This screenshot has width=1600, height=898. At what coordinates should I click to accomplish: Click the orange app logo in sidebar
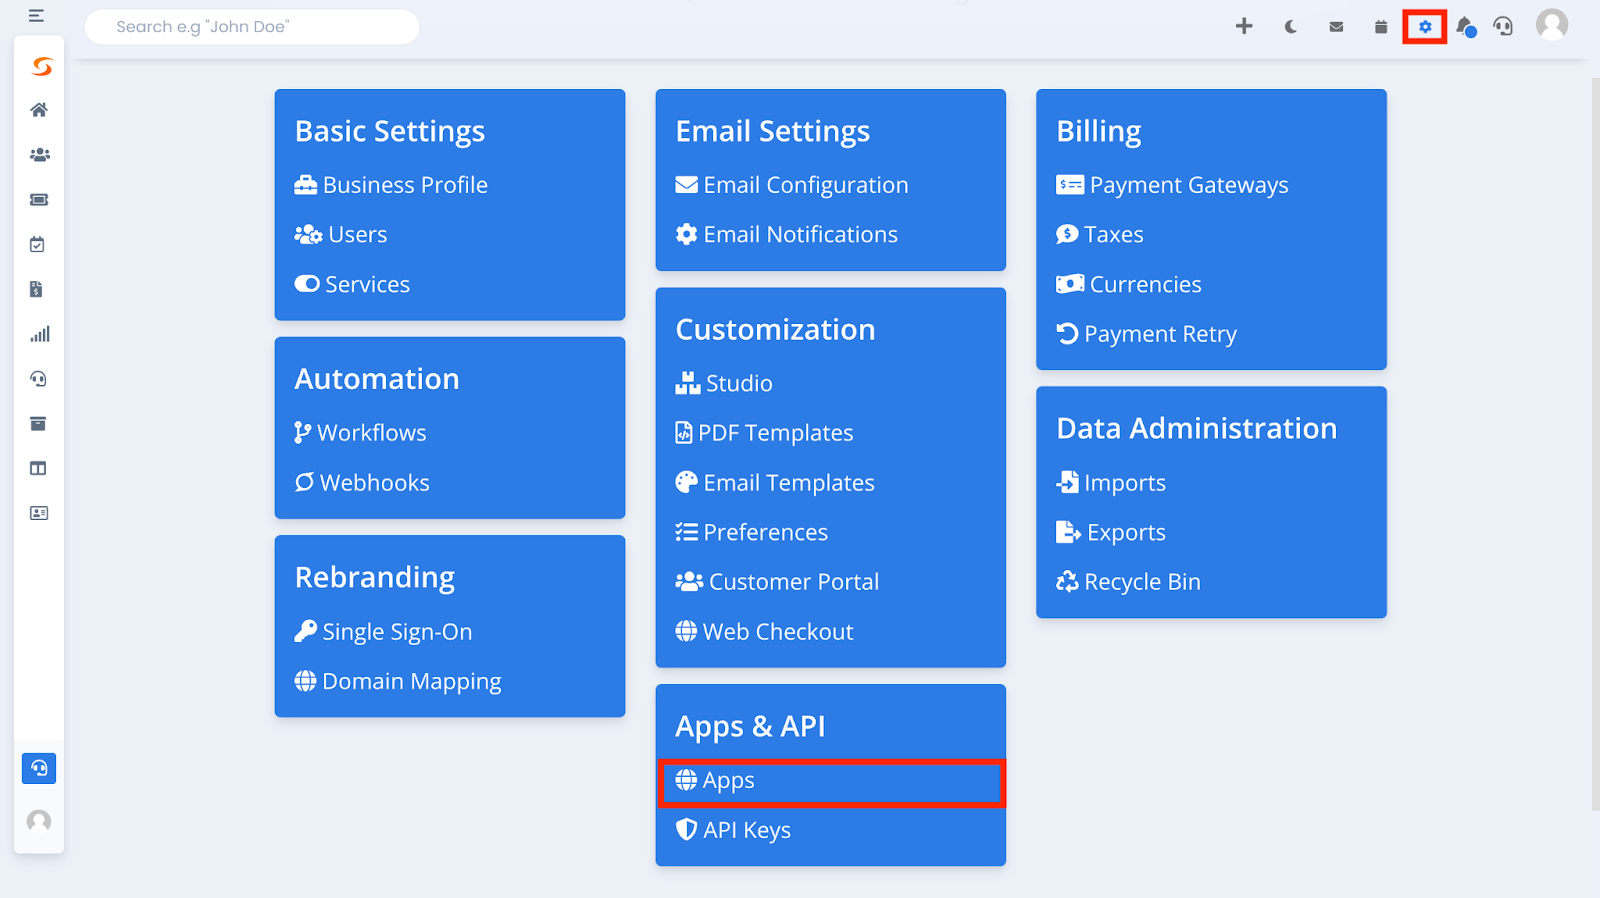[x=41, y=67]
